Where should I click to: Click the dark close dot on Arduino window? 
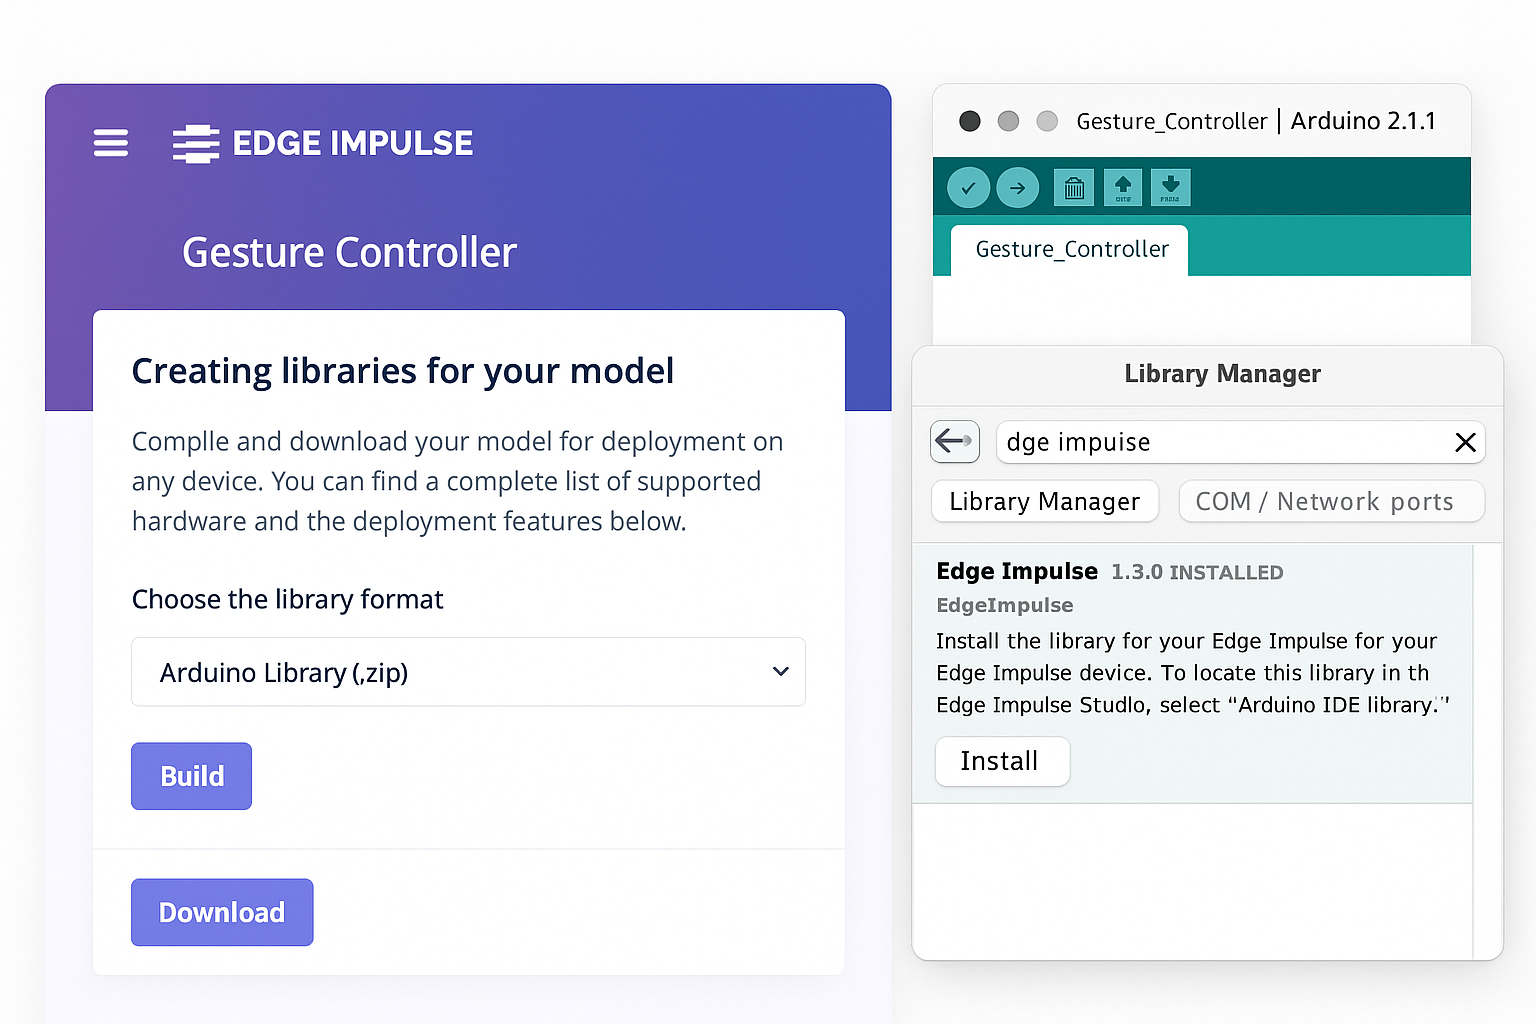(970, 121)
